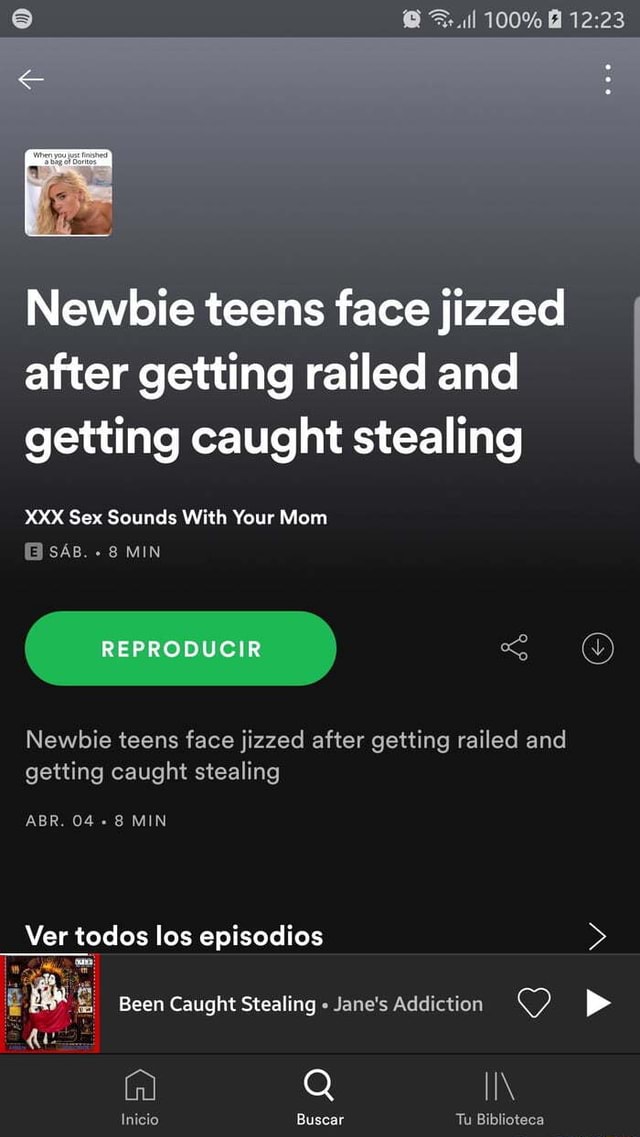Tap the Spotify icon in status bar
This screenshot has width=640, height=1137.
tap(22, 19)
